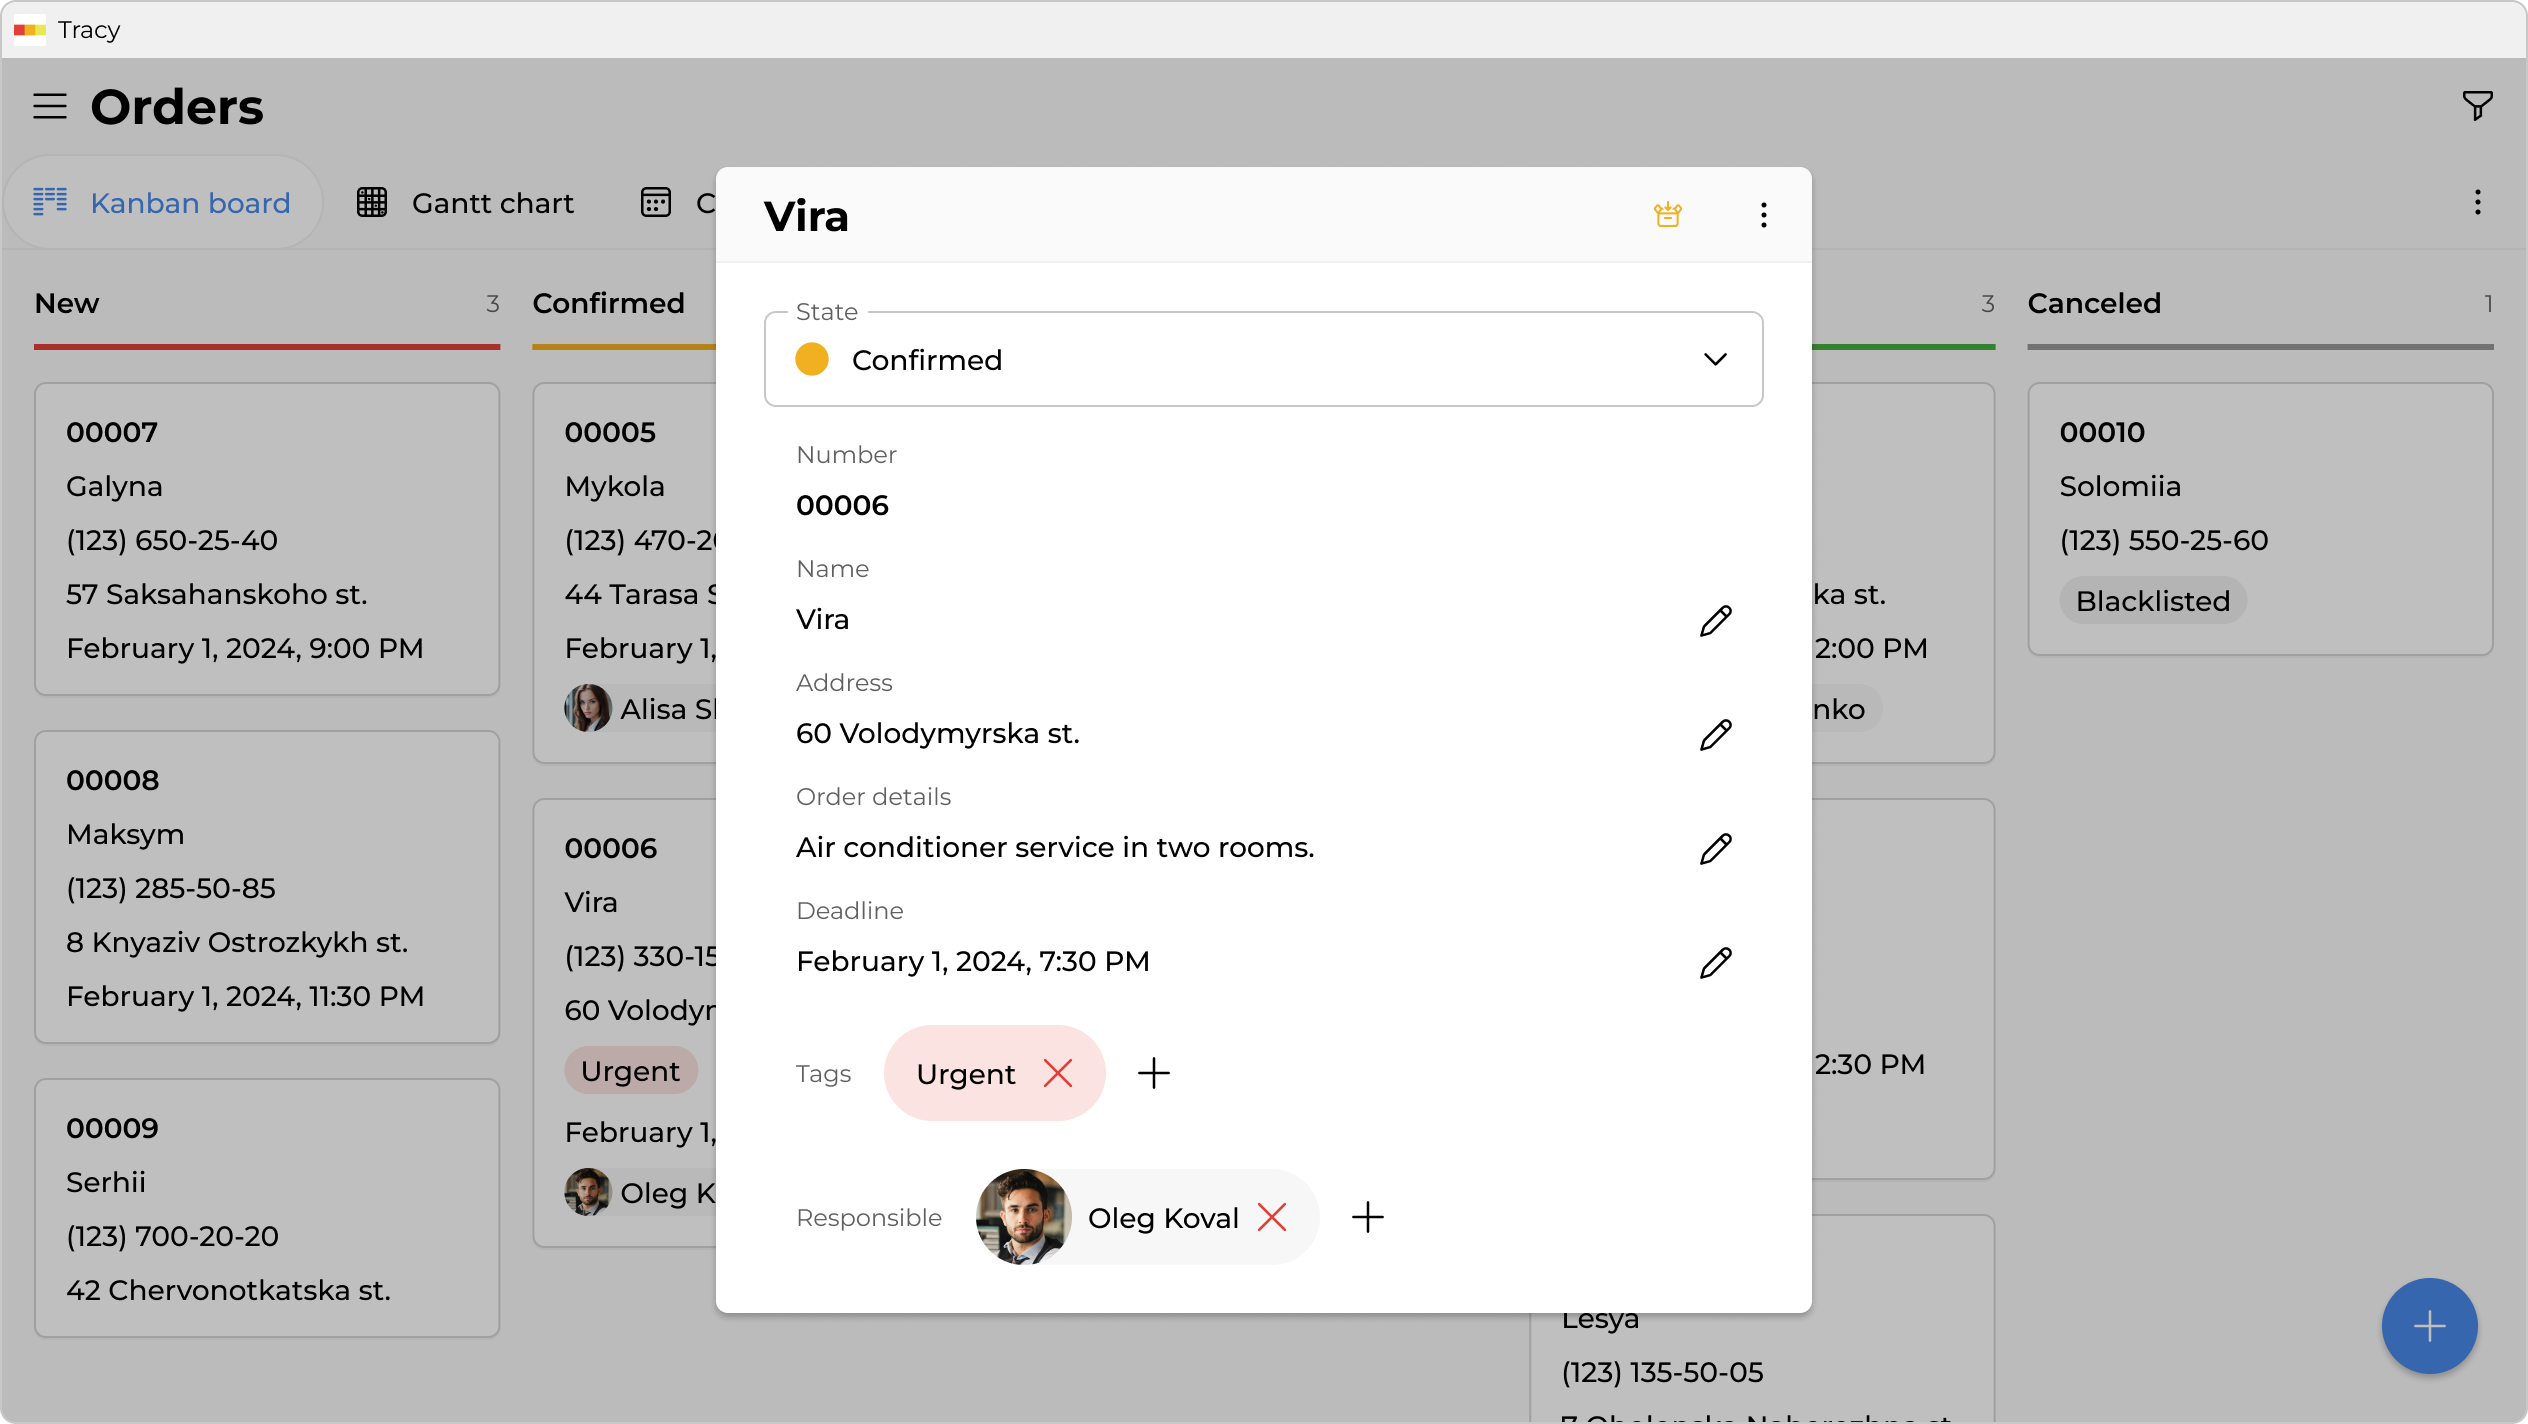Remove Oleg Koval as responsible
2528x1424 pixels.
coord(1271,1217)
